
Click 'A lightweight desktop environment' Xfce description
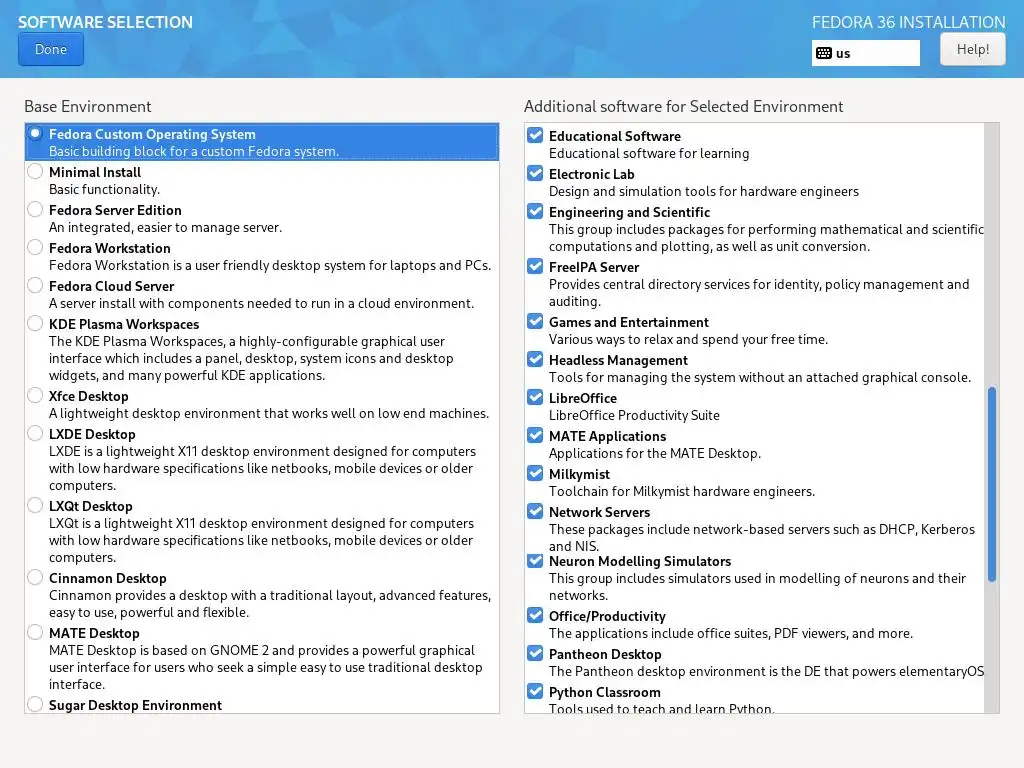click(x=269, y=413)
